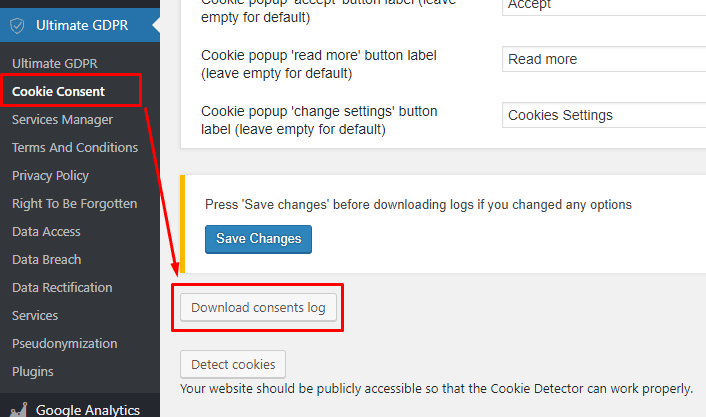Open the Pseudonymization settings
Image resolution: width=706 pixels, height=417 pixels.
64,343
